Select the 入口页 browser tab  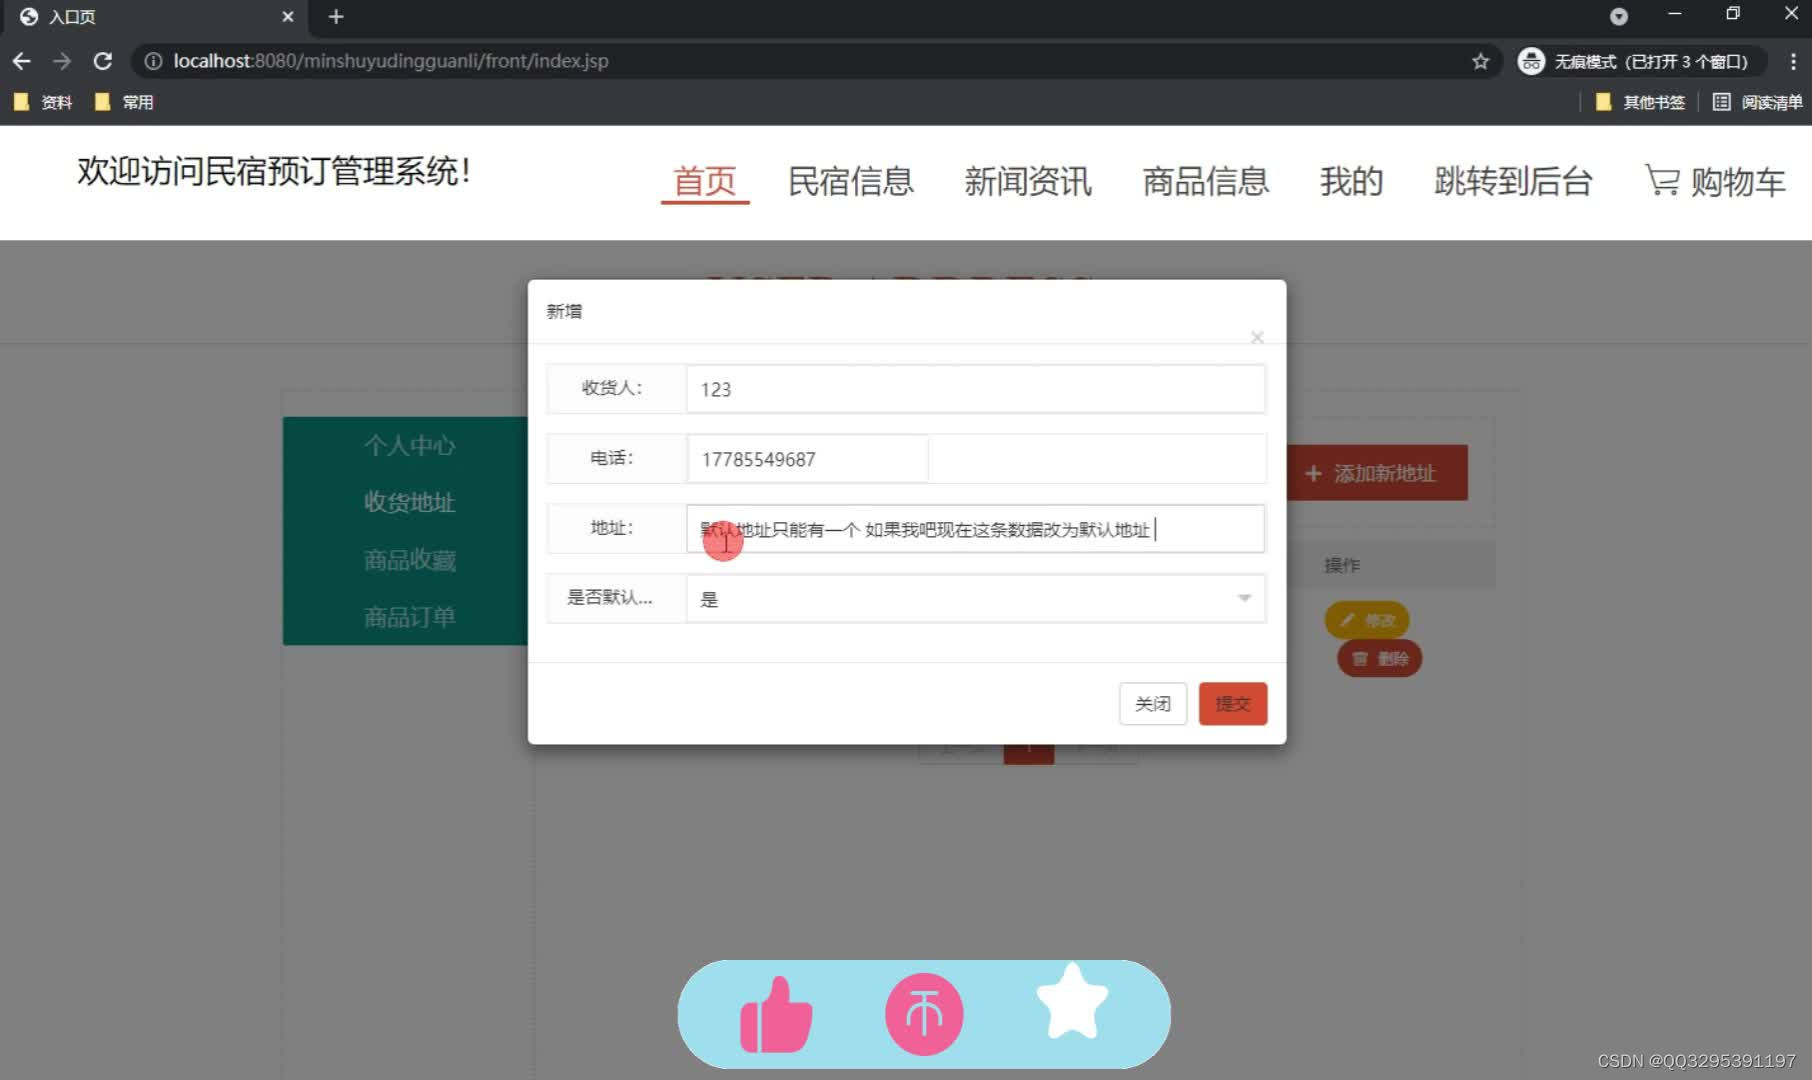(x=155, y=17)
